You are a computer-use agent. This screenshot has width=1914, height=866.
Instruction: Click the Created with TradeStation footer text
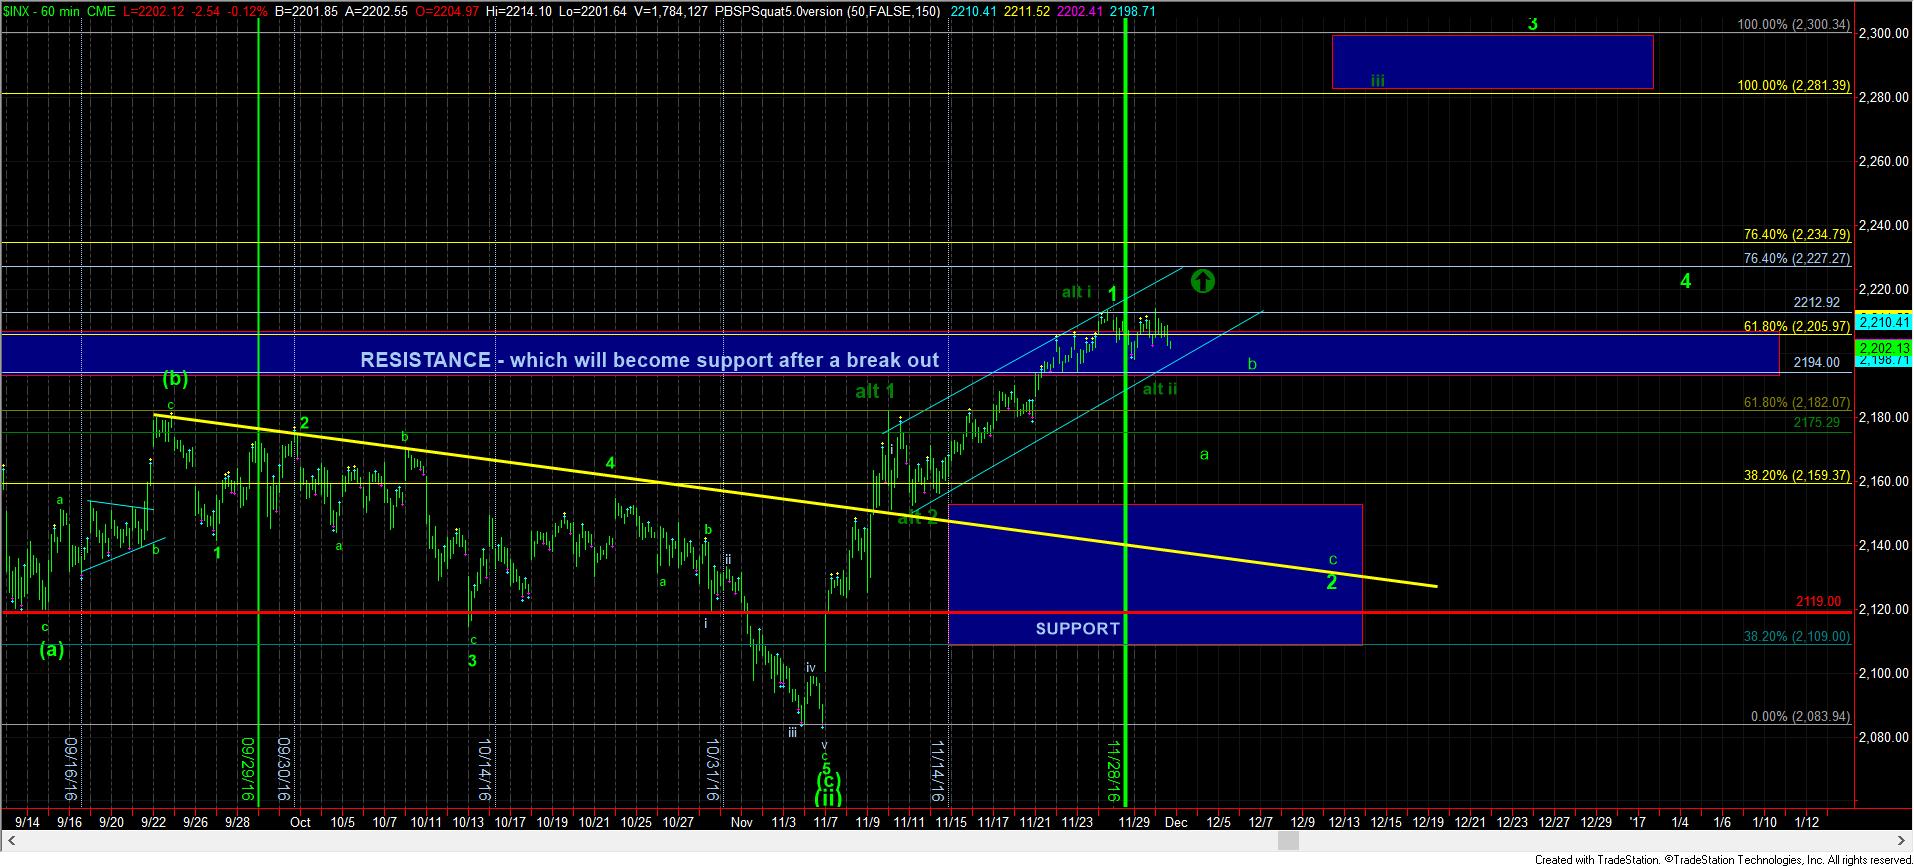pos(1723,859)
